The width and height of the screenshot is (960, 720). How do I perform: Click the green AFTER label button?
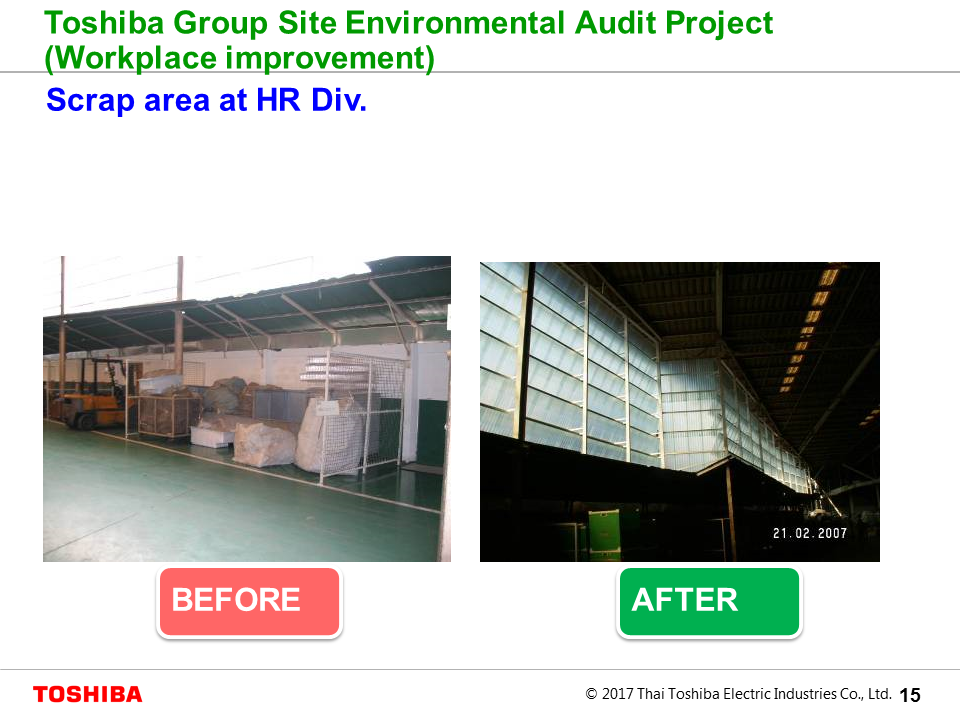709,601
